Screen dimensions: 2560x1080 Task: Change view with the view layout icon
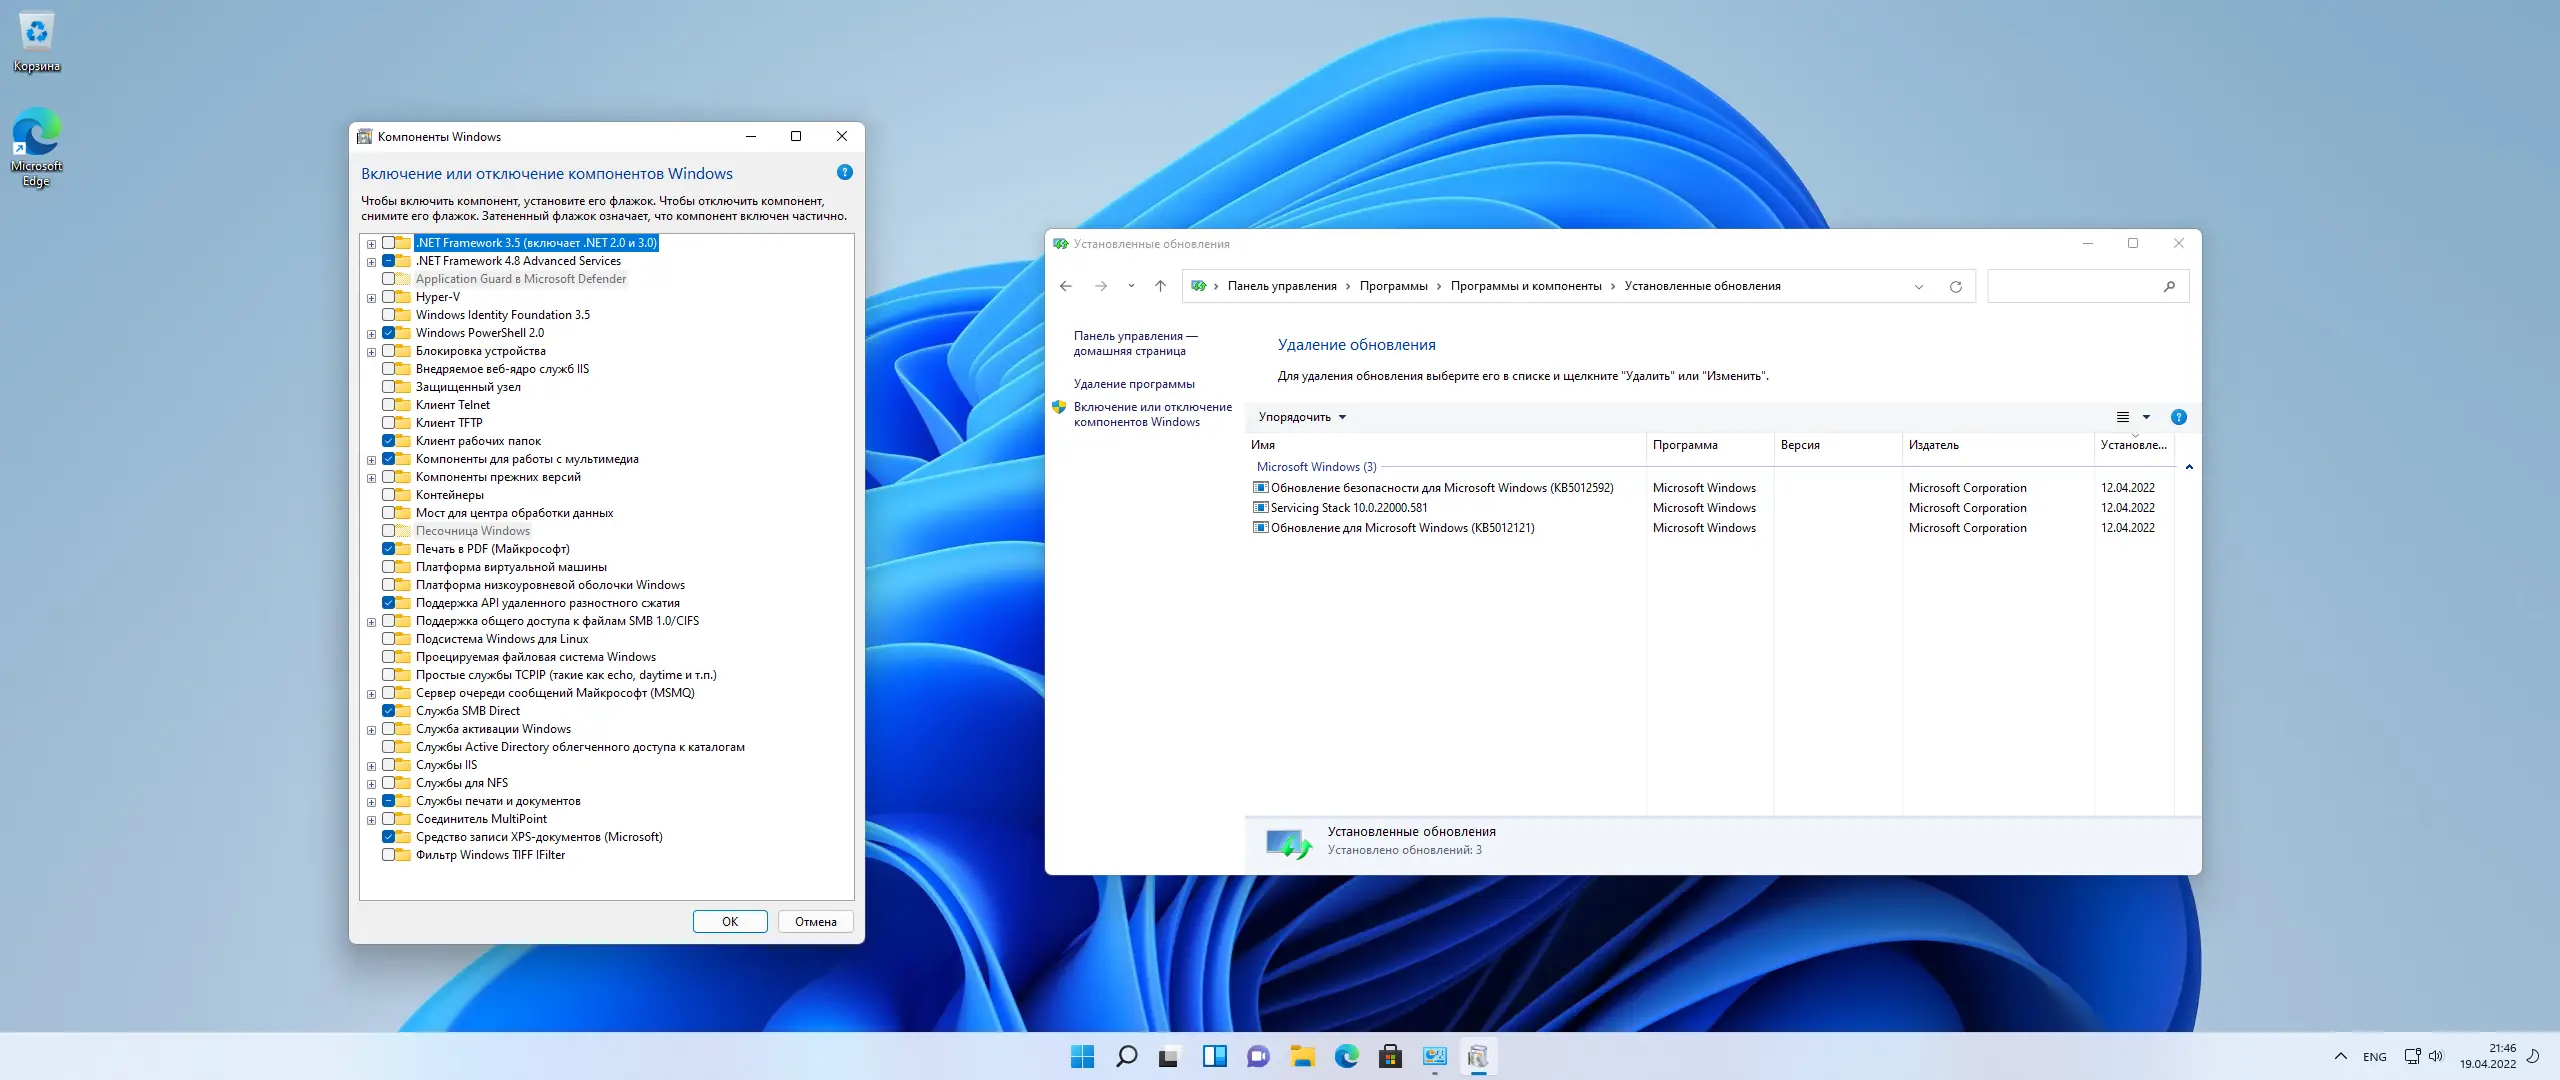[2122, 417]
